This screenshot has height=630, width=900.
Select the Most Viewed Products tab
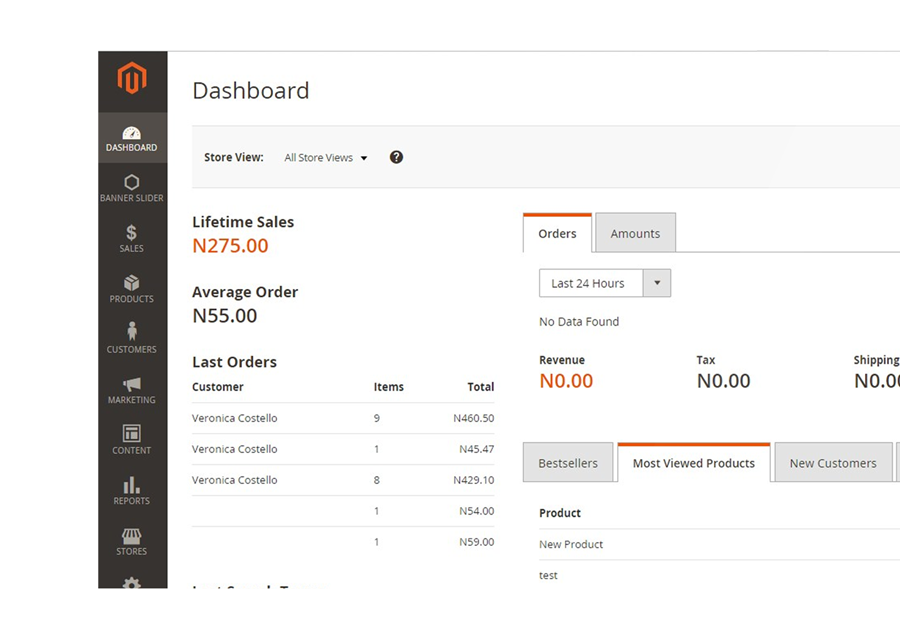tap(694, 463)
